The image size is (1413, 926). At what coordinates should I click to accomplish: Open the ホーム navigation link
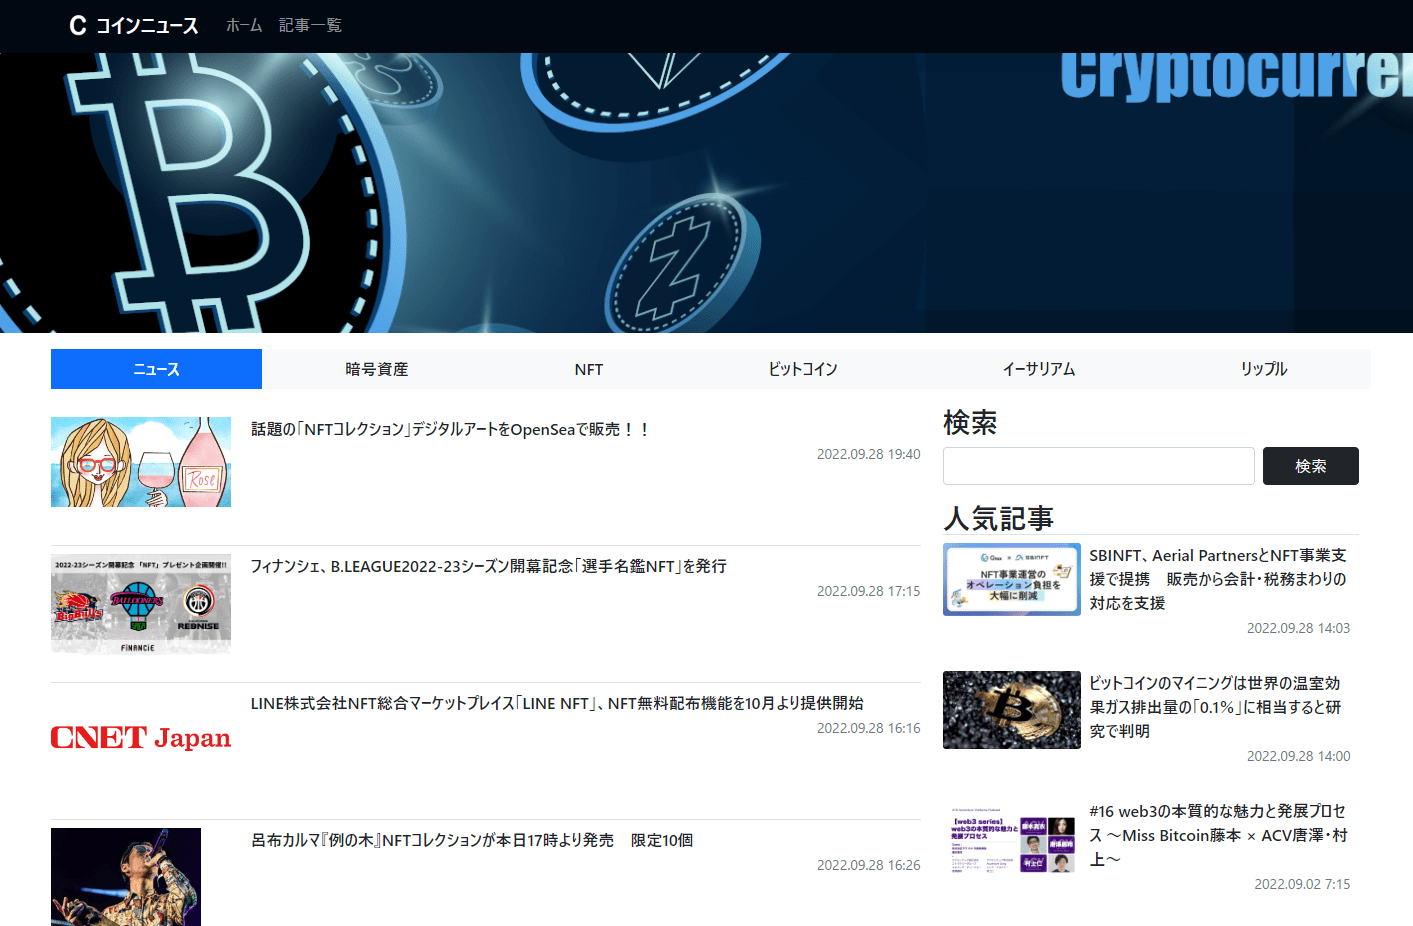(244, 26)
